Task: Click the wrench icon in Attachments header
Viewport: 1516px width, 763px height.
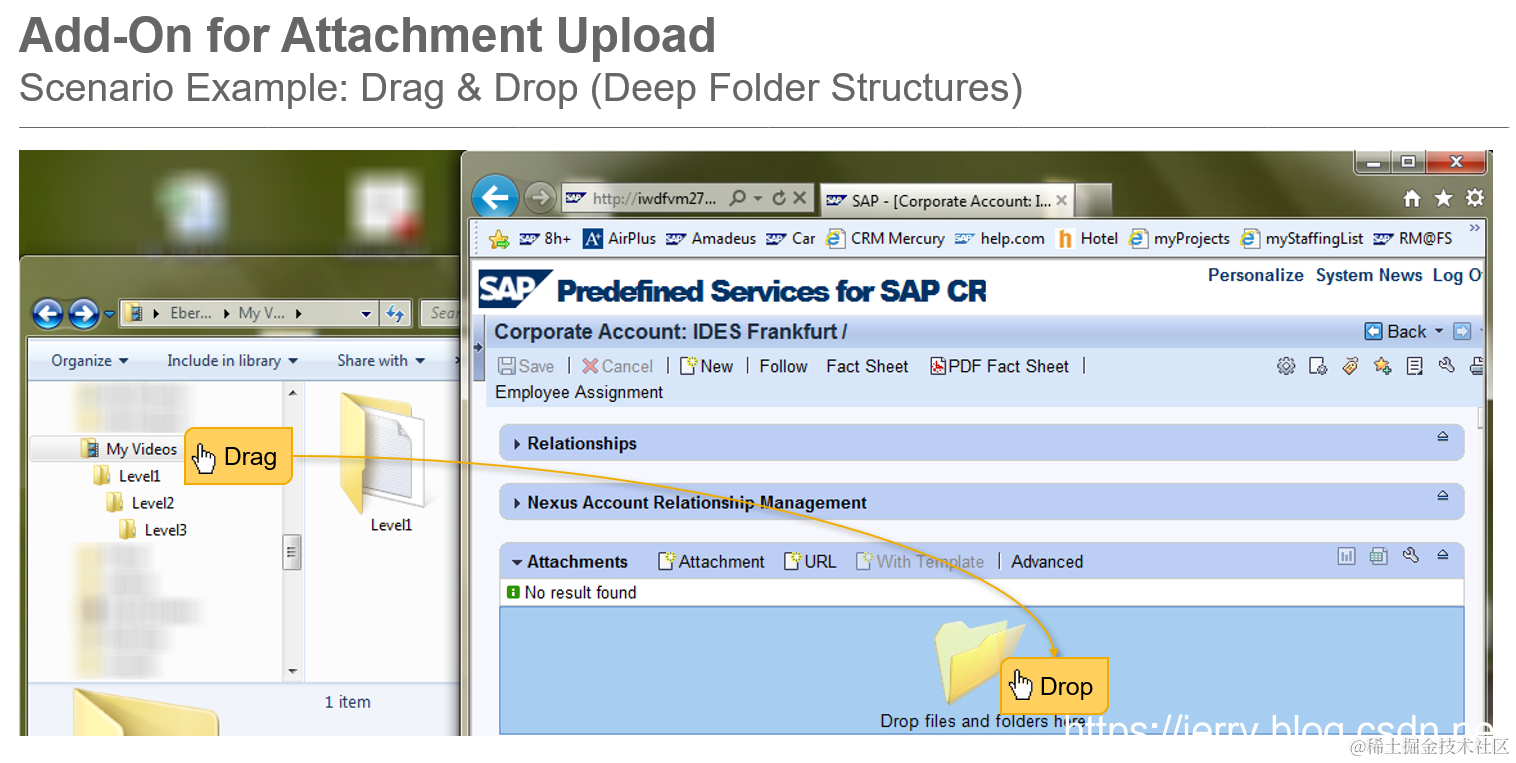Action: [x=1411, y=556]
